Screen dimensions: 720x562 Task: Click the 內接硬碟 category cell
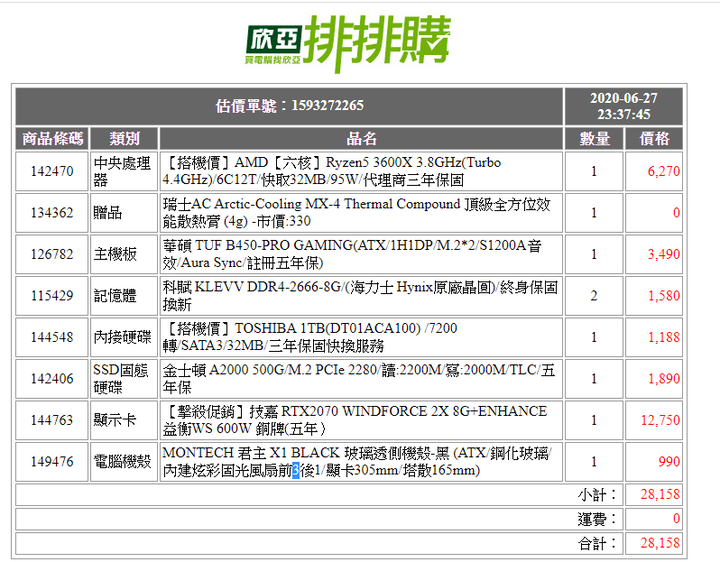point(124,337)
